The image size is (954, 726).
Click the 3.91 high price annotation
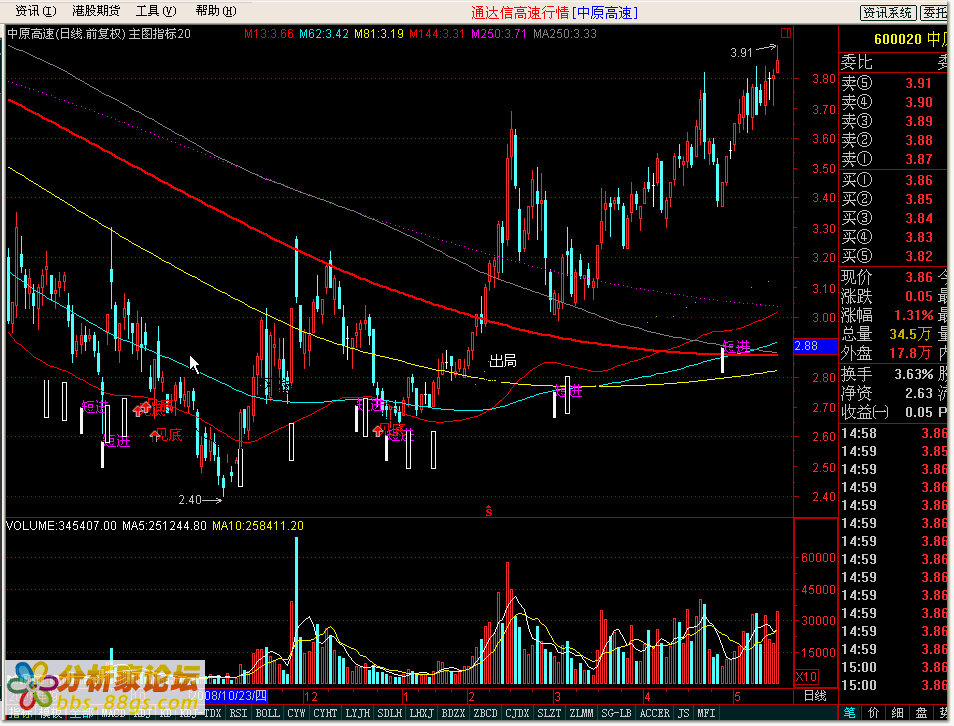[741, 53]
